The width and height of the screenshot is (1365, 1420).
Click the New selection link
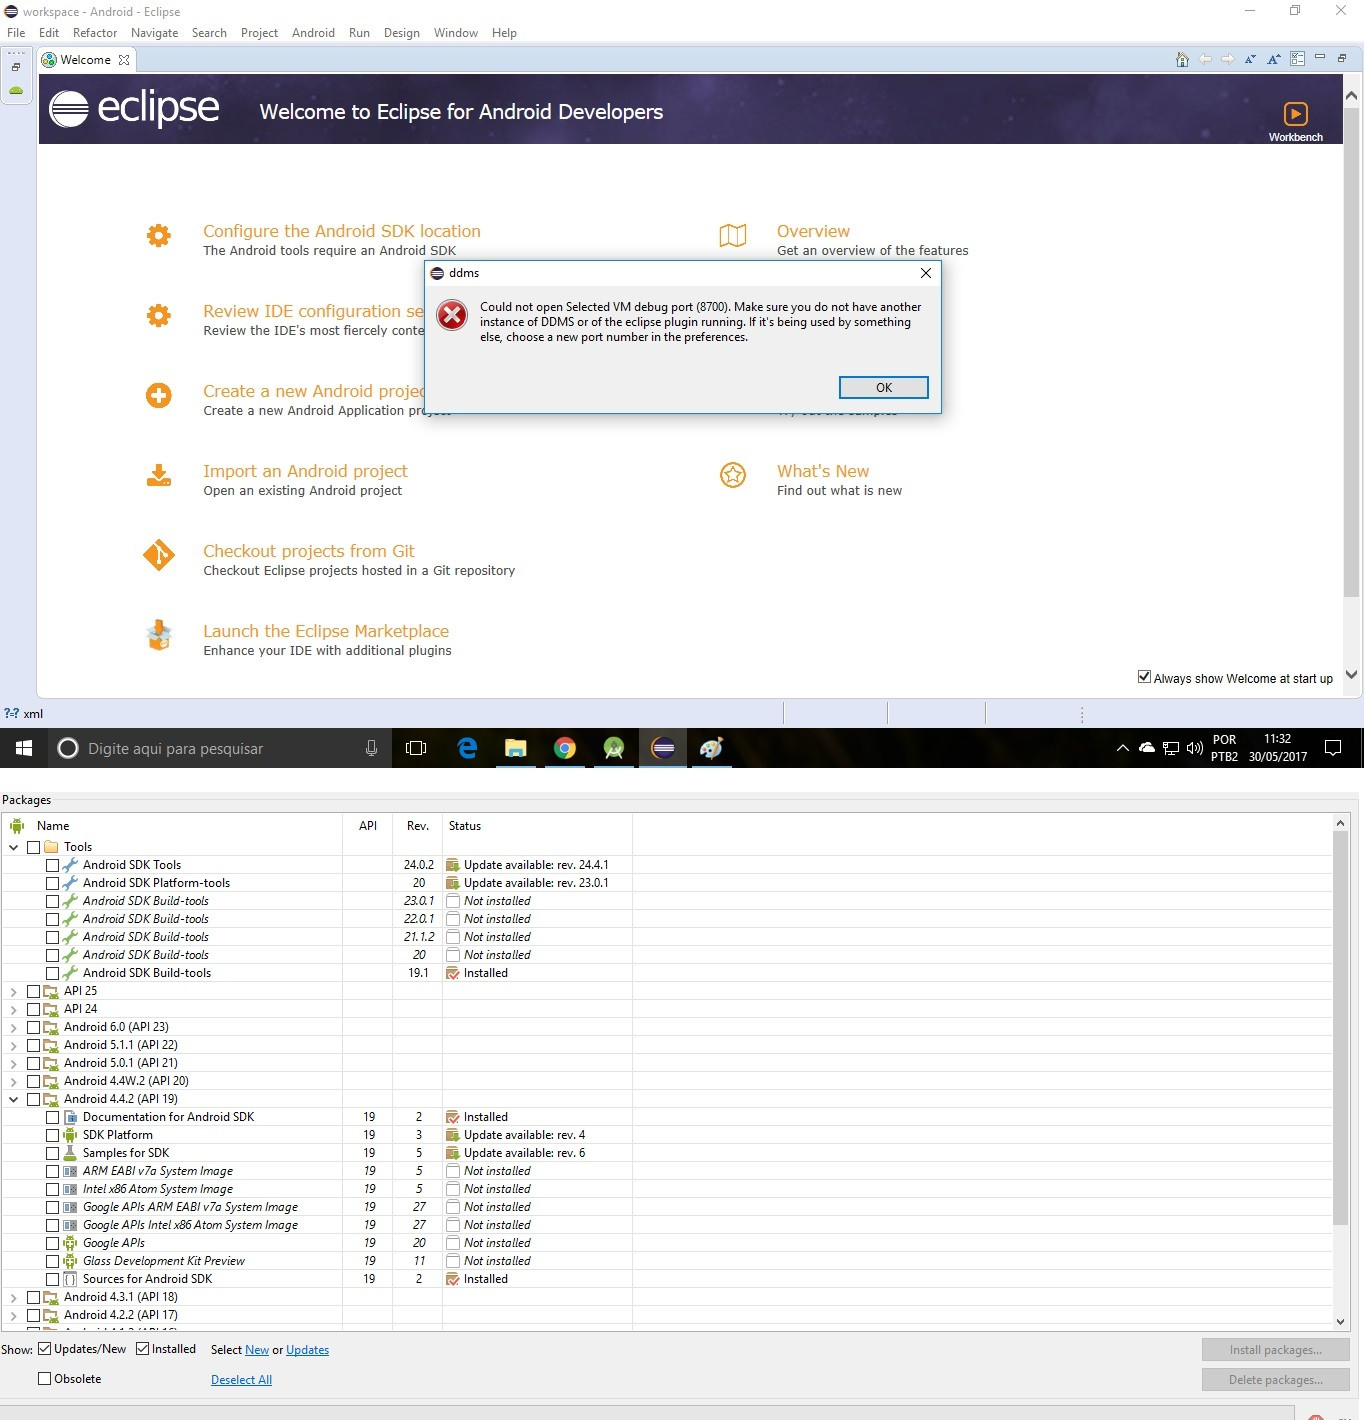(x=257, y=1350)
